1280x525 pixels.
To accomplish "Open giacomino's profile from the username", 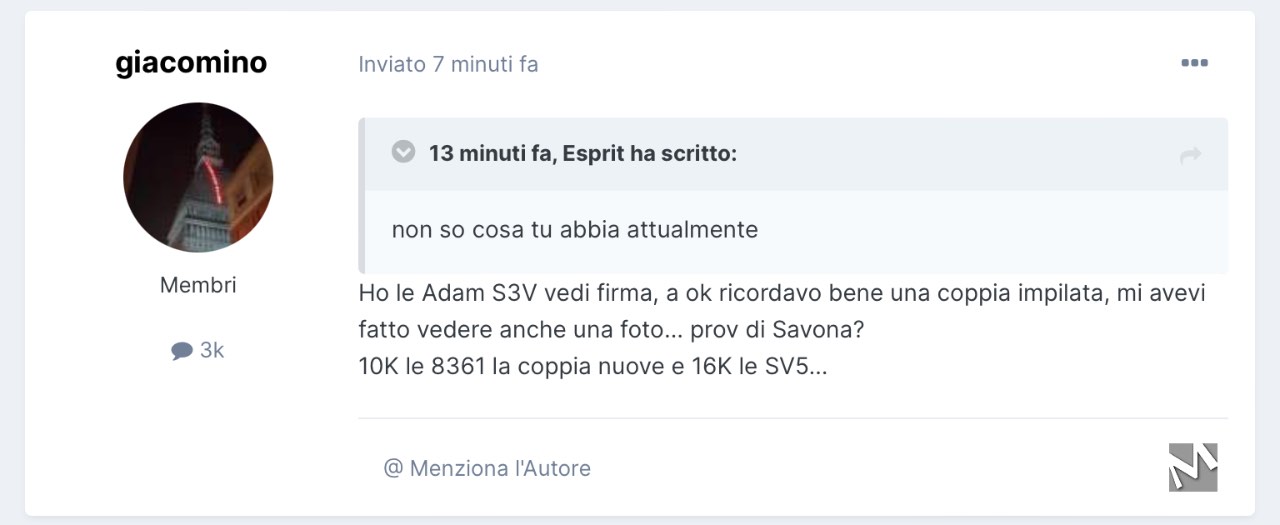I will click(191, 63).
